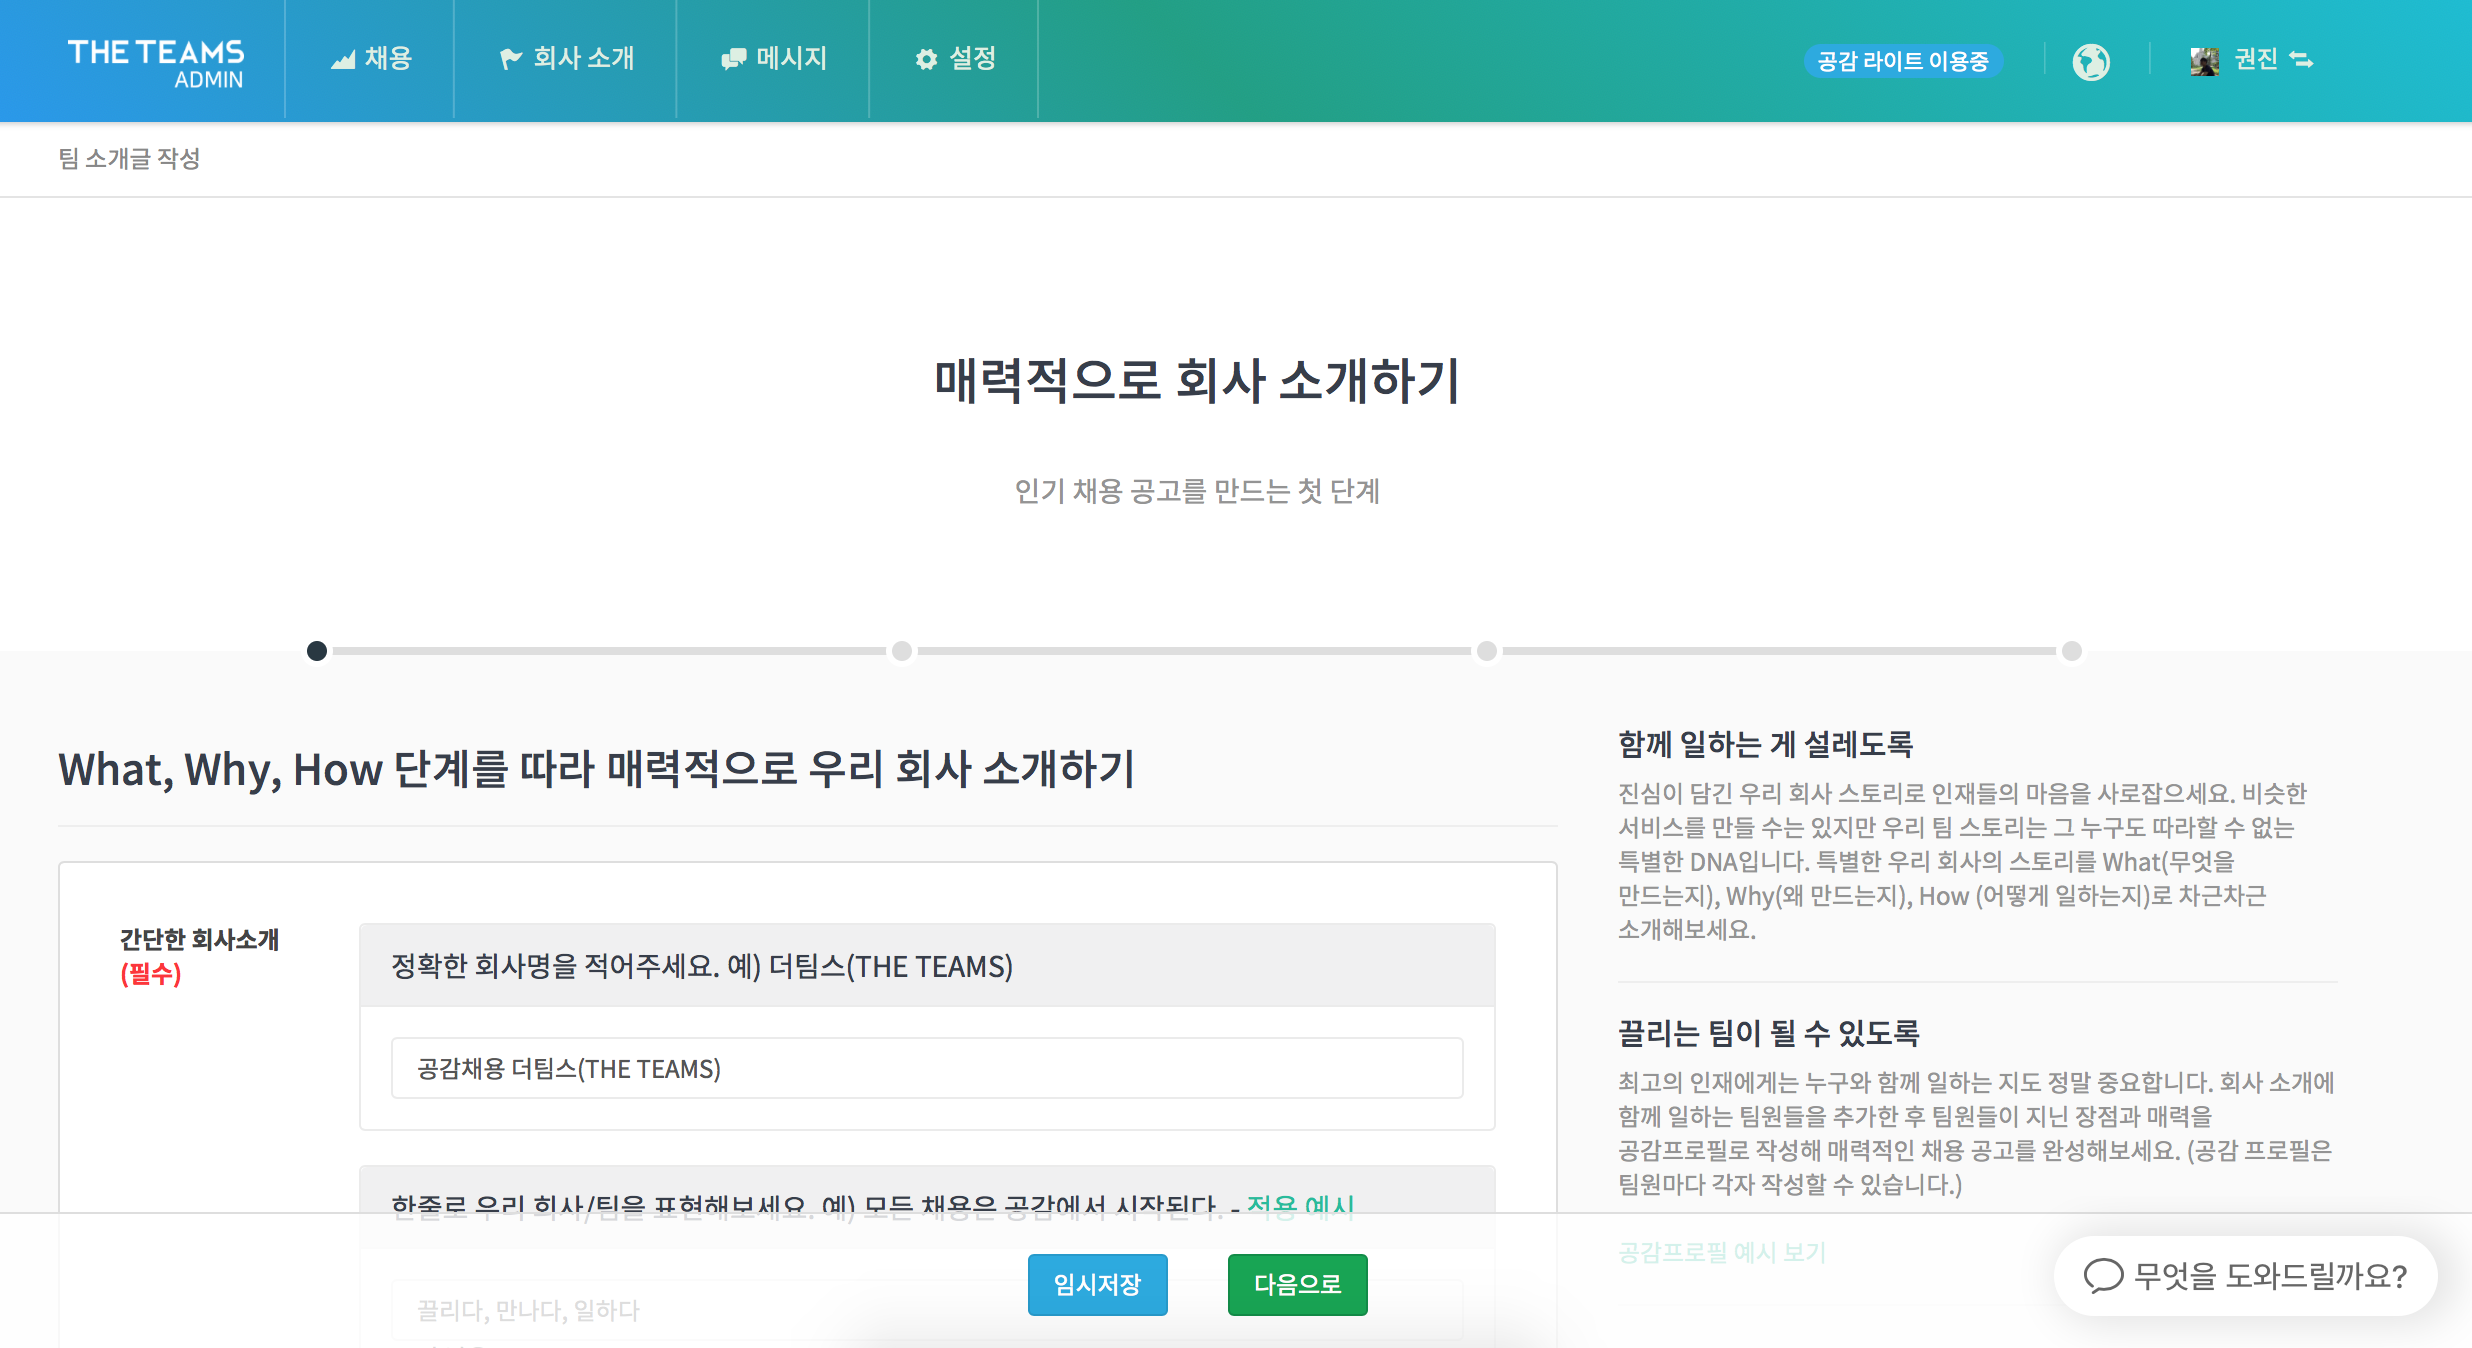Click THE TEAMS ADMIN logo

156,62
